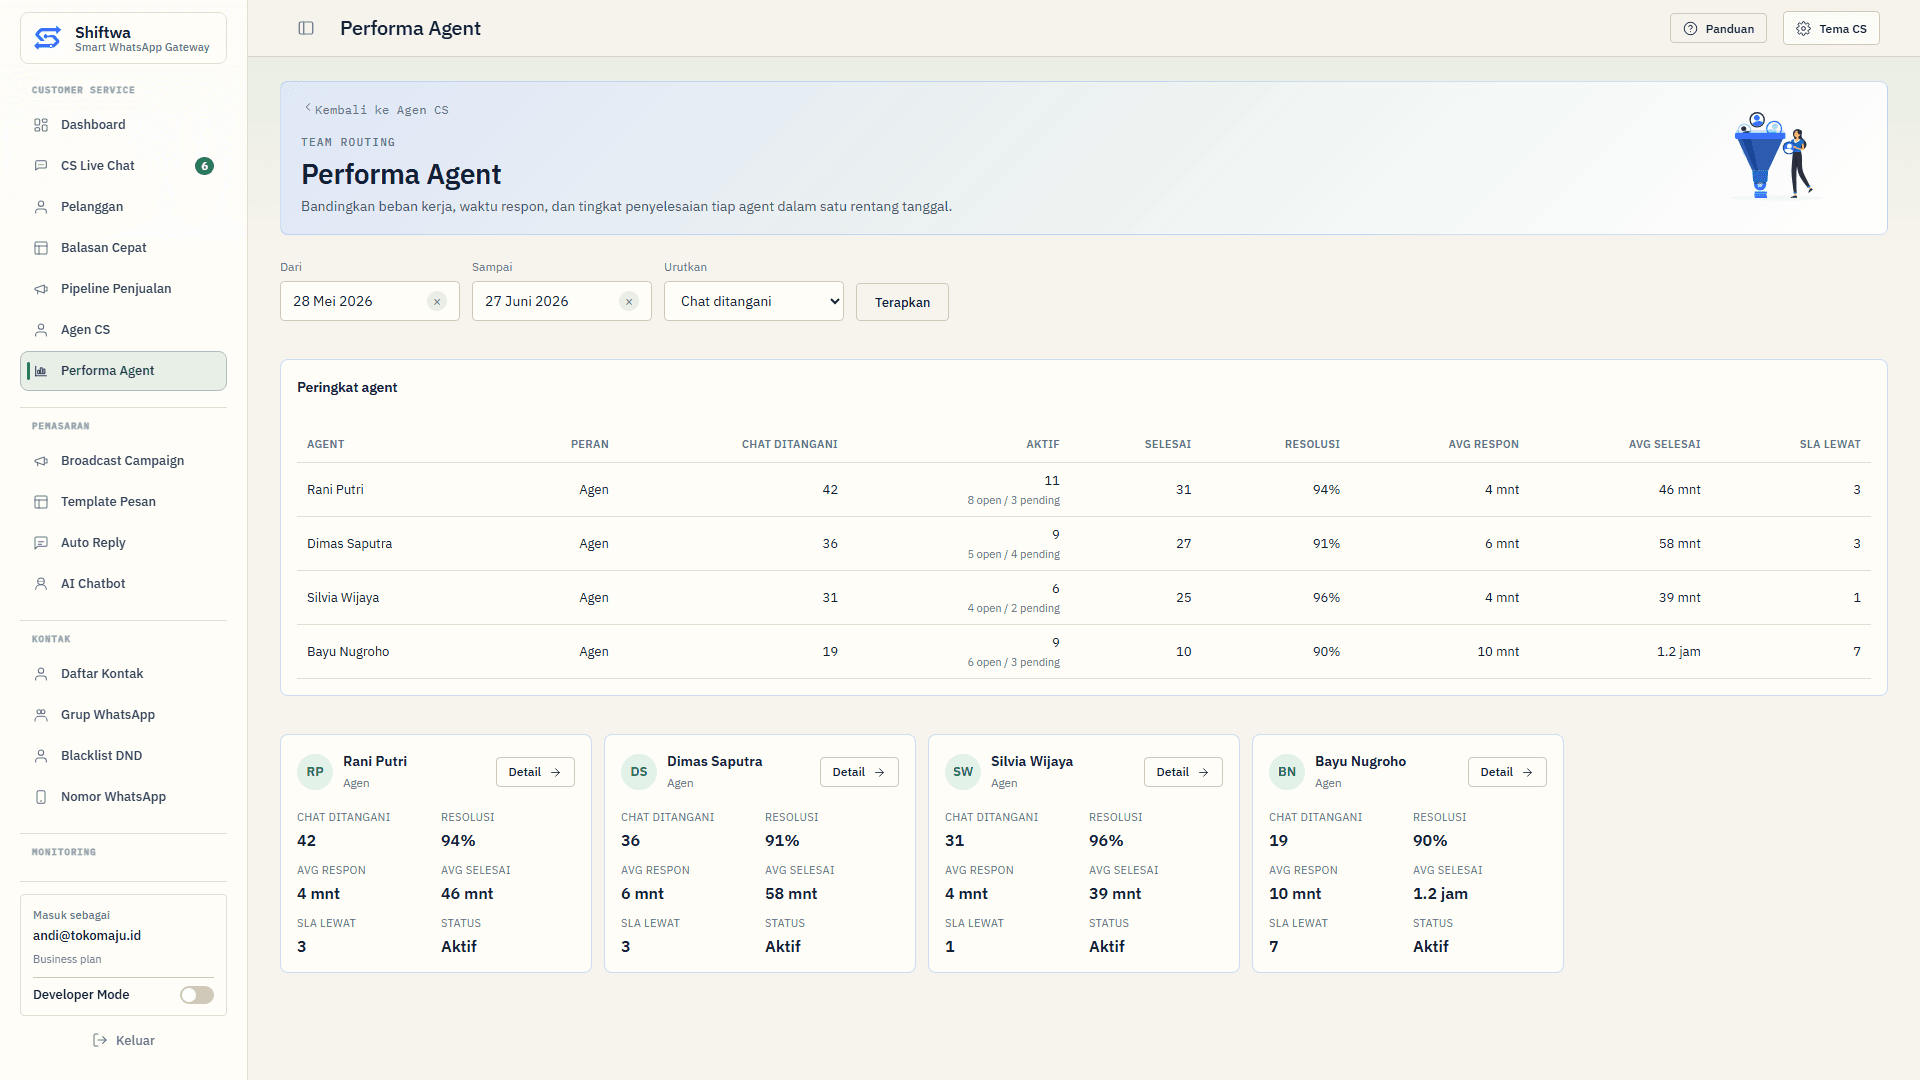This screenshot has height=1080, width=1920.
Task: Open Balasan Cepat page
Action: pyautogui.click(x=123, y=248)
